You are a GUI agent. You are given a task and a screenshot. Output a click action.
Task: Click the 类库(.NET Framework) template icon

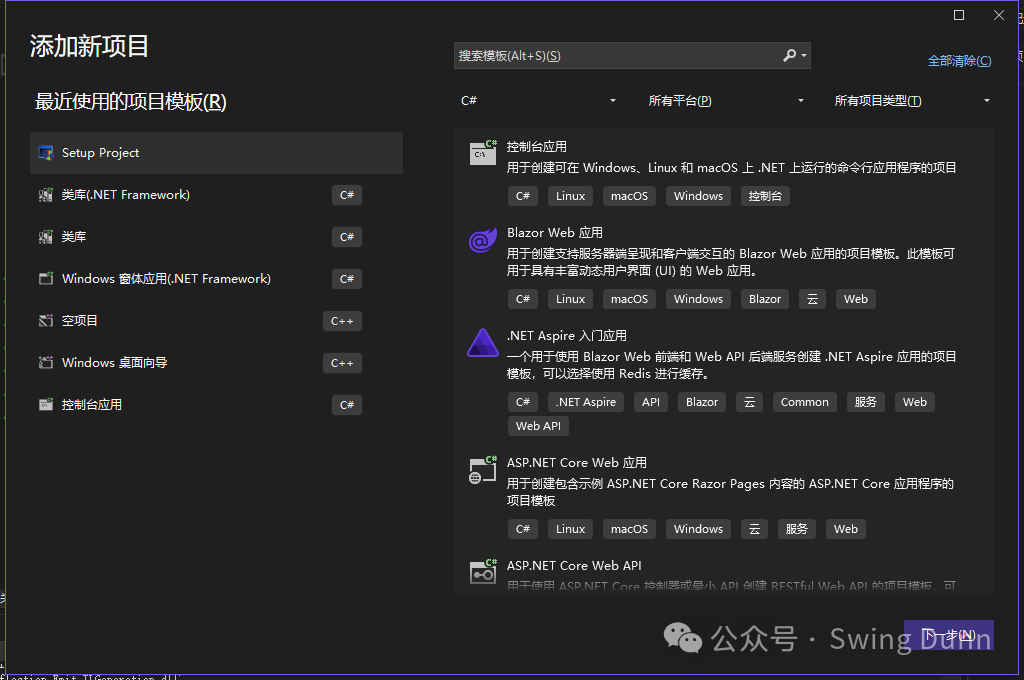(46, 195)
